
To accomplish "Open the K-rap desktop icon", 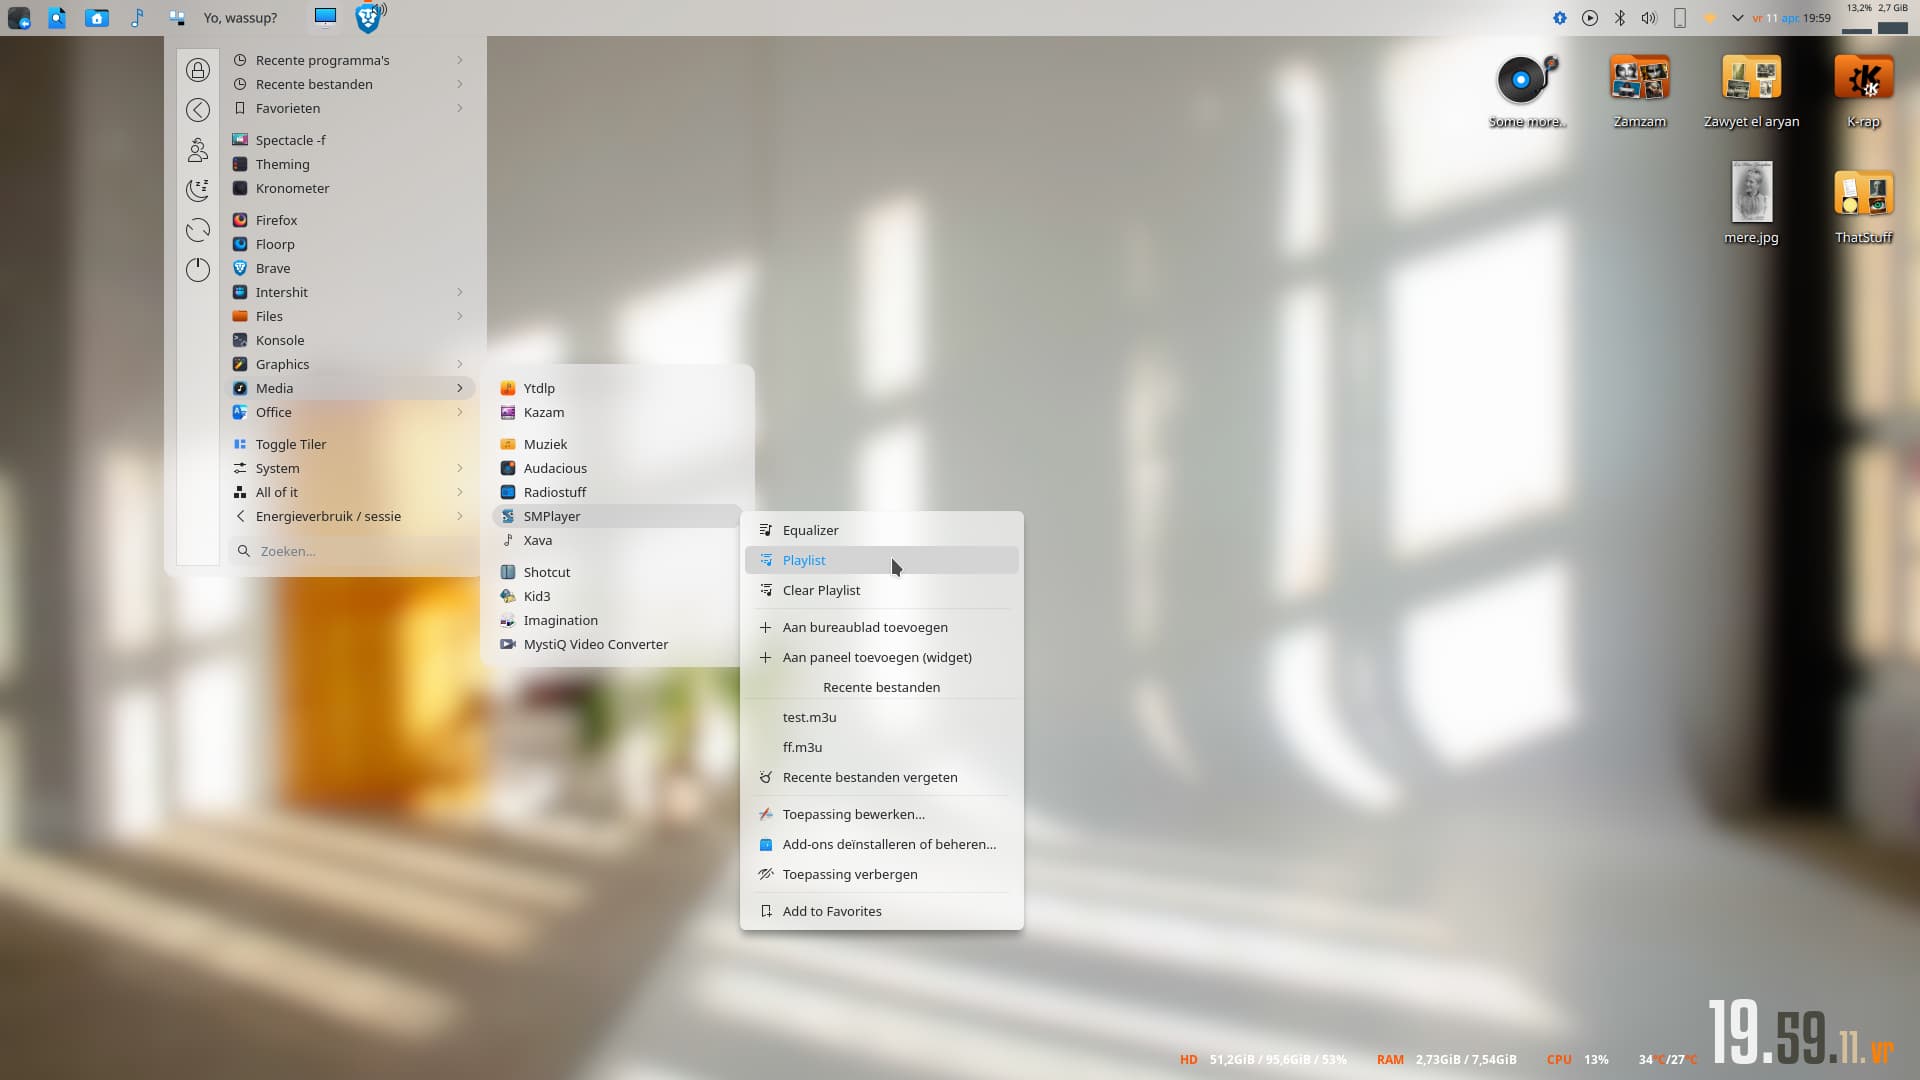I will click(1863, 92).
